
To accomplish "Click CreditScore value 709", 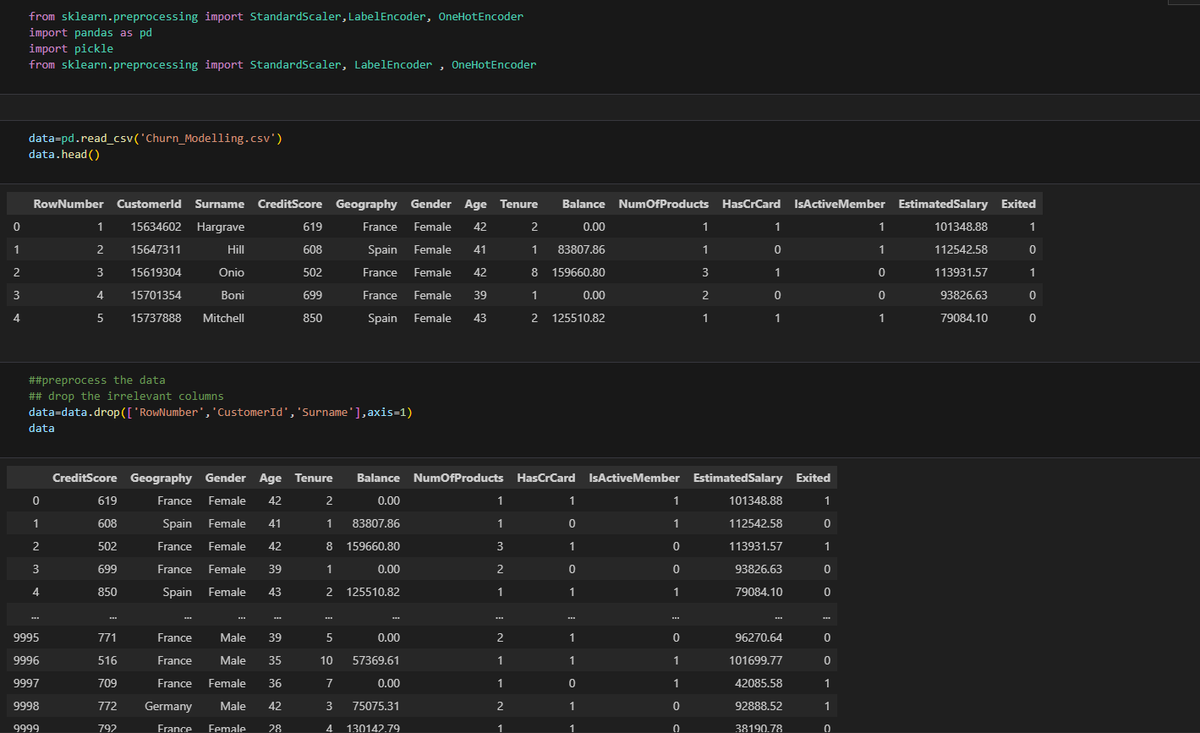I will pyautogui.click(x=107, y=684).
